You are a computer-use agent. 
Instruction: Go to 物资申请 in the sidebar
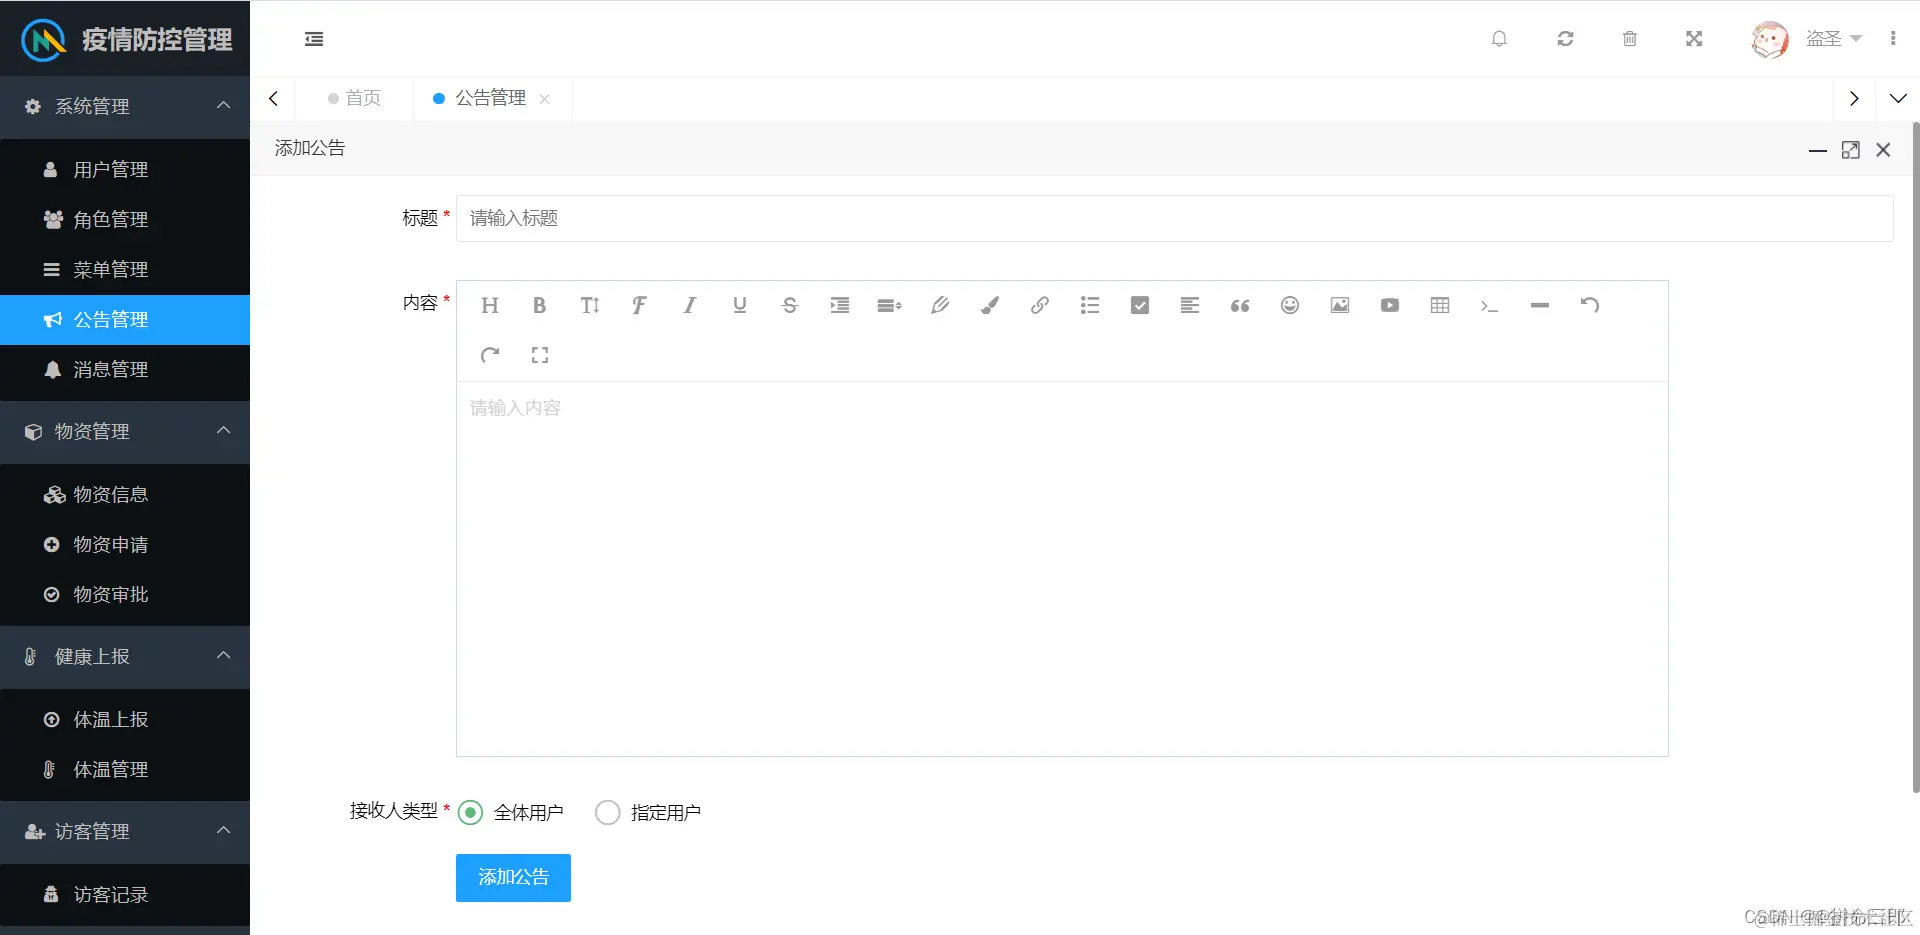click(x=125, y=545)
